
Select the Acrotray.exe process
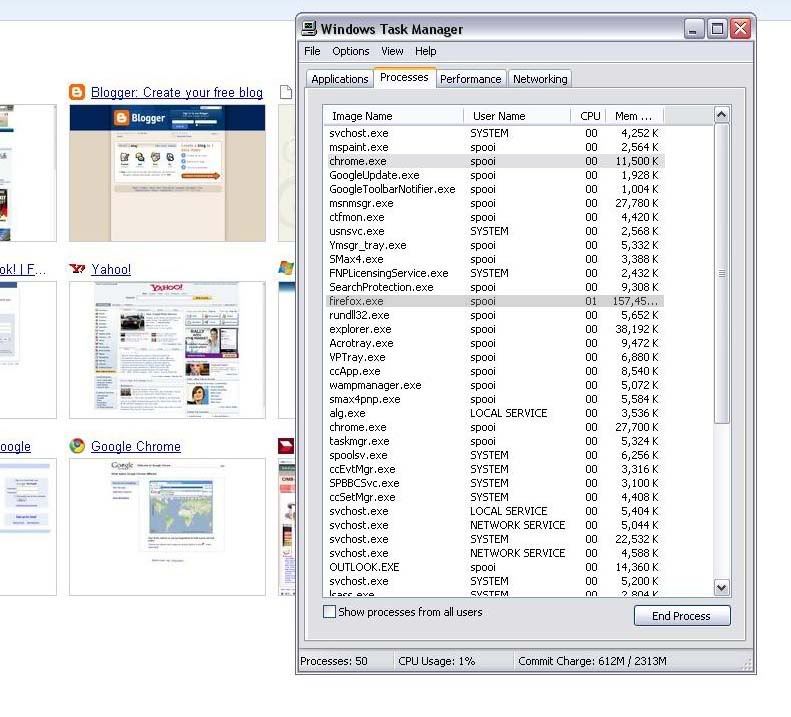coord(494,343)
